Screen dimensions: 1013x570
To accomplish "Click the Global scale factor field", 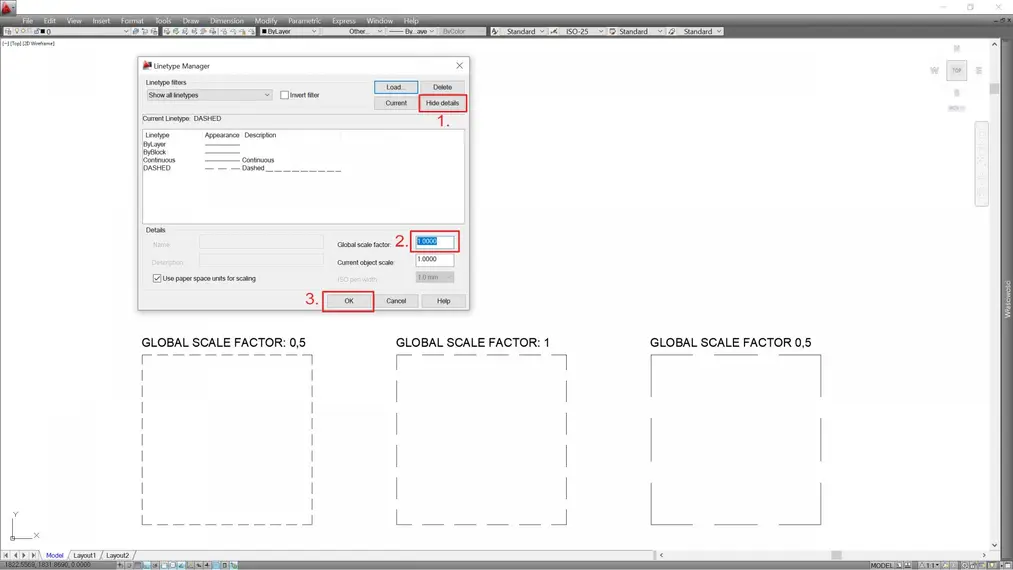I will 434,241.
